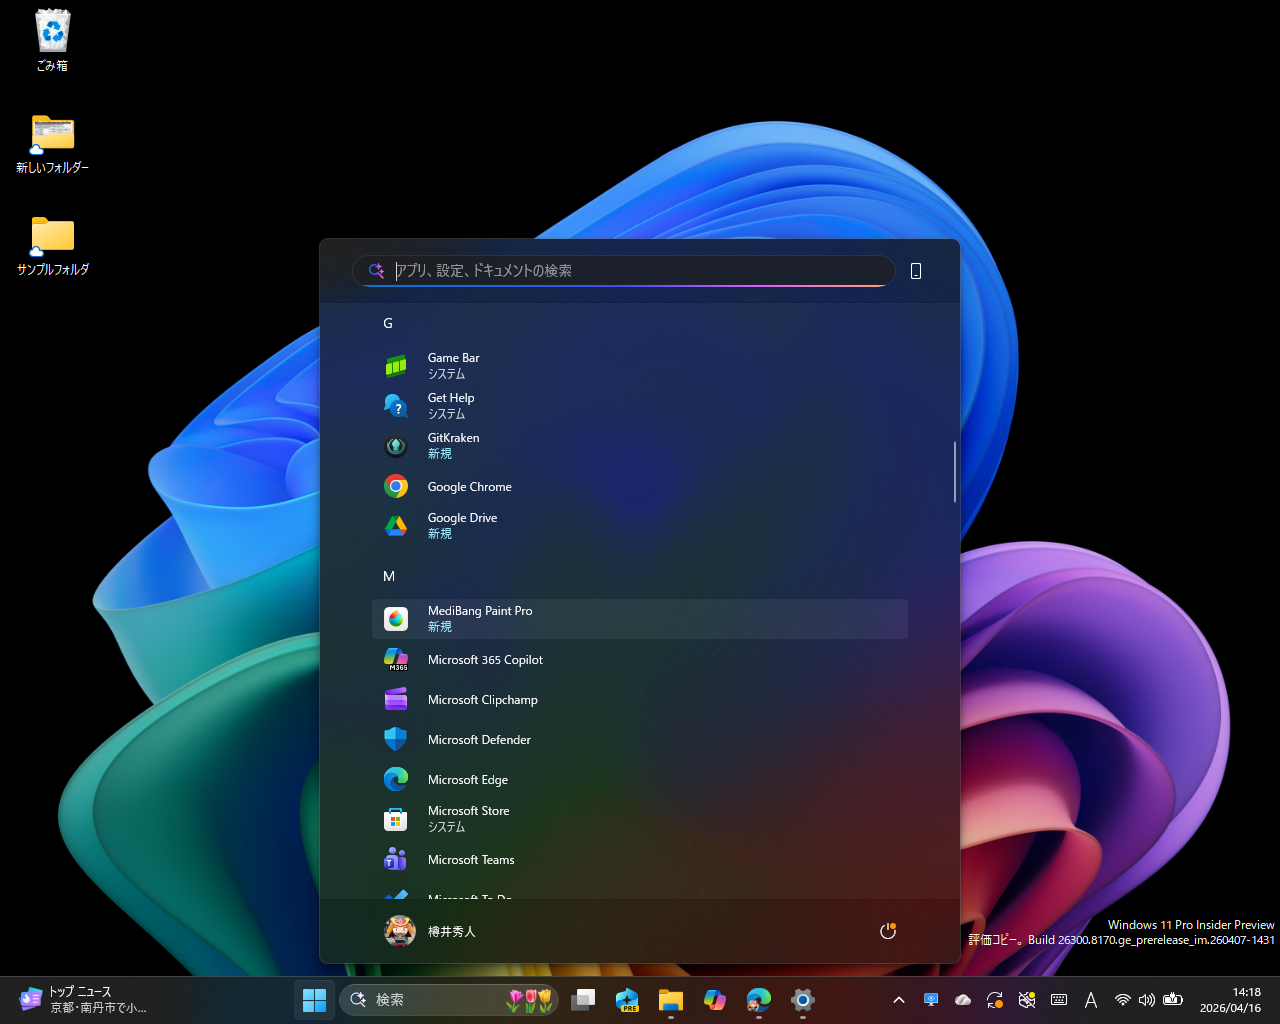Open Google Chrome from the app list

(640, 486)
